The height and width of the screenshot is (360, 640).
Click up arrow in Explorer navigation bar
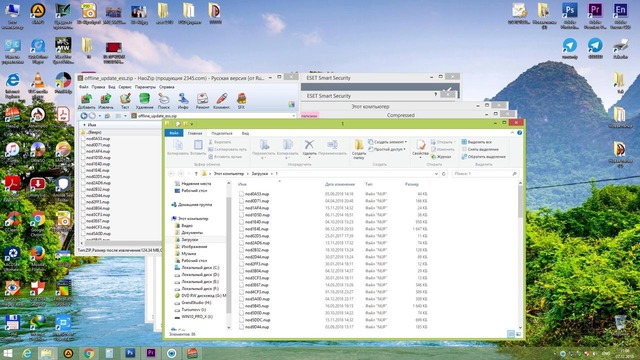[x=196, y=174]
